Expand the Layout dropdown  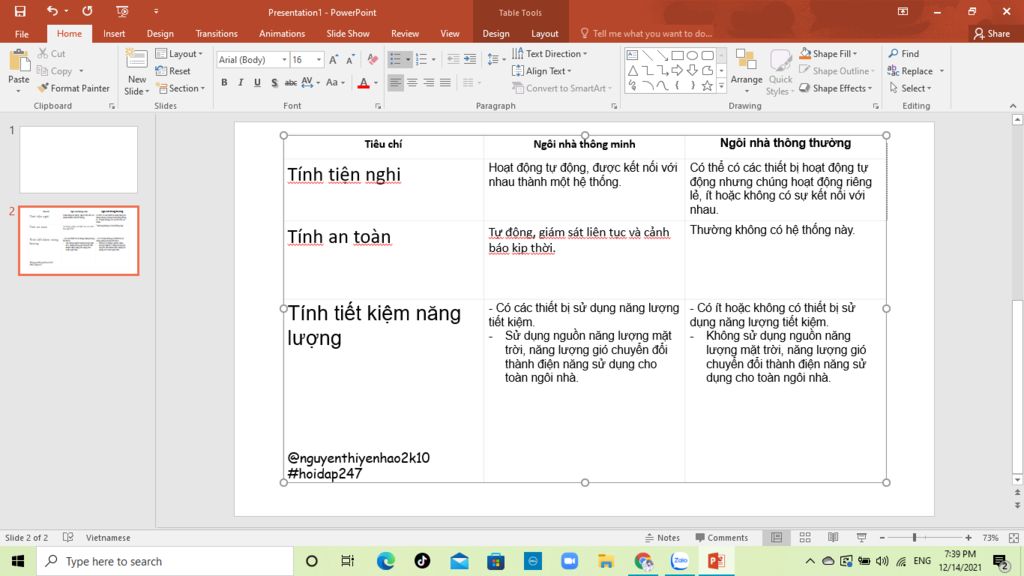pyautogui.click(x=180, y=54)
